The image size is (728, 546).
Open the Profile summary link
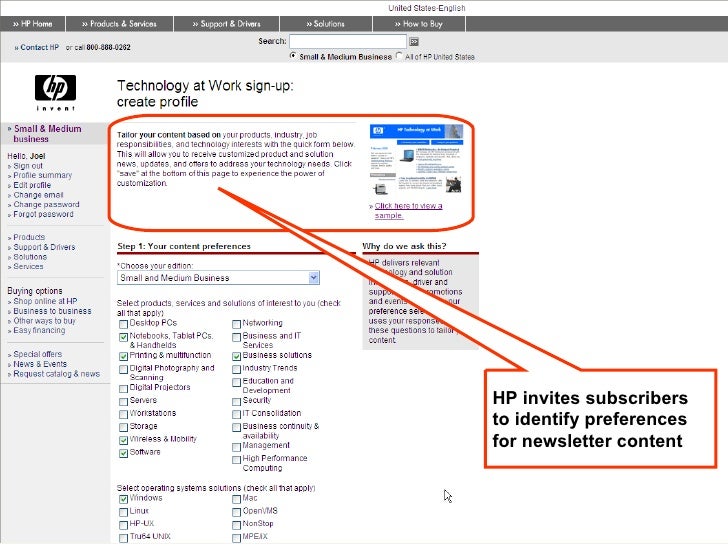tap(42, 176)
